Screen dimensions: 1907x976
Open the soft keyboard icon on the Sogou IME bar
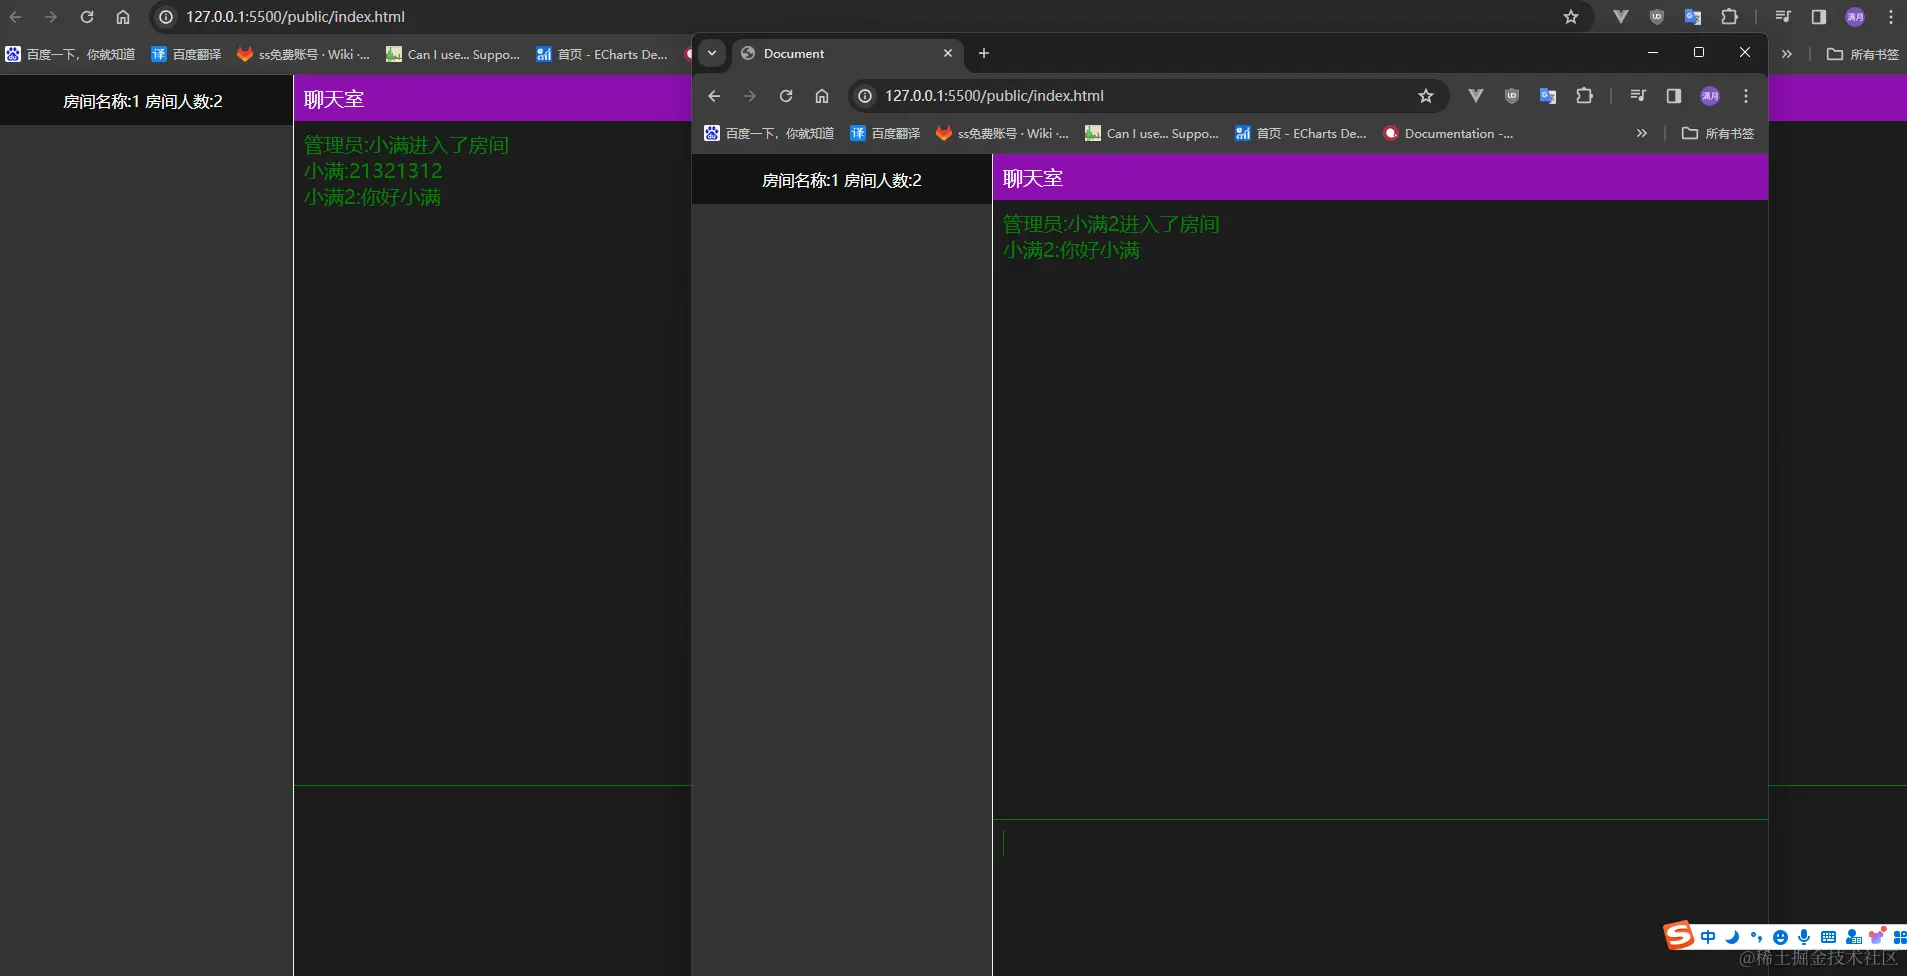(1828, 937)
